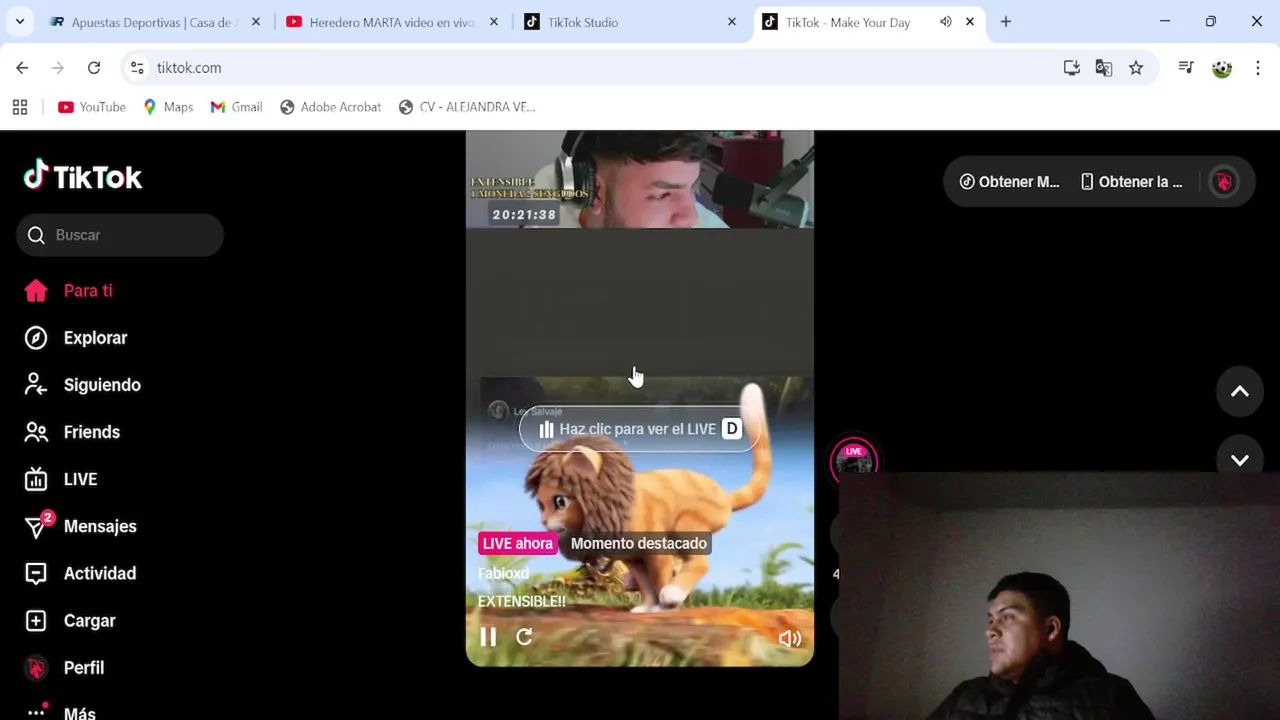The width and height of the screenshot is (1280, 720).
Task: Open the Adobe Acrobat bookmark
Action: 330,107
